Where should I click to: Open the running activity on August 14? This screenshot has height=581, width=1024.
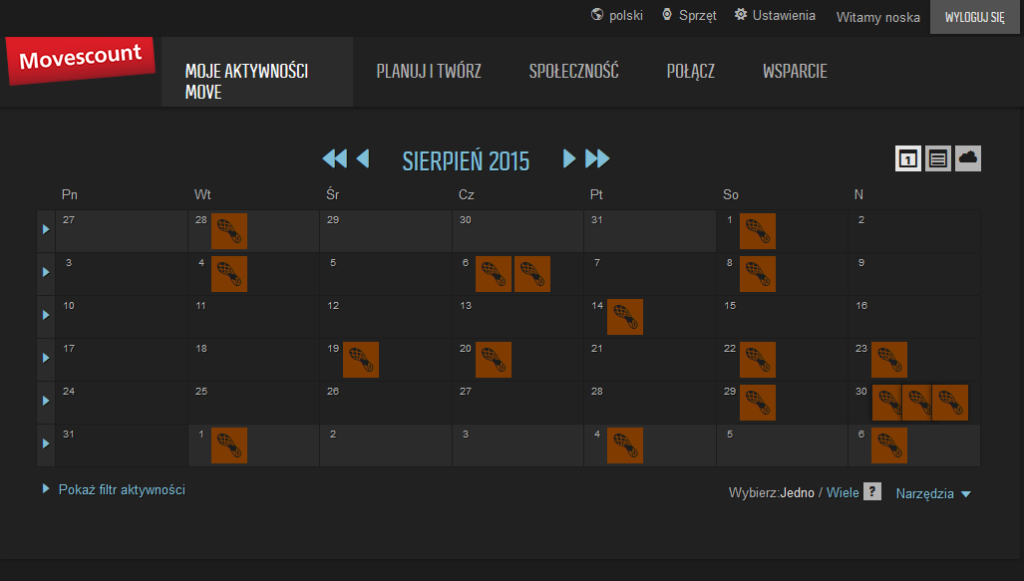point(625,317)
